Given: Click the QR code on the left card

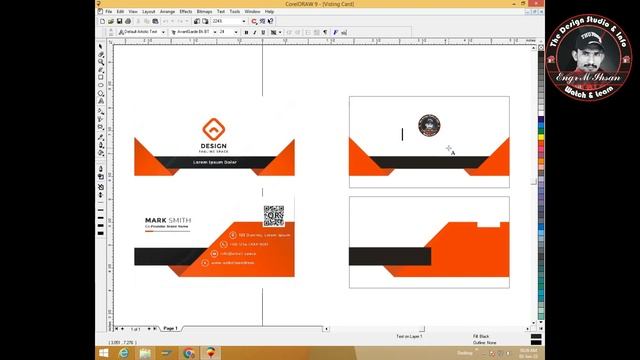Looking at the screenshot, I should pyautogui.click(x=273, y=216).
